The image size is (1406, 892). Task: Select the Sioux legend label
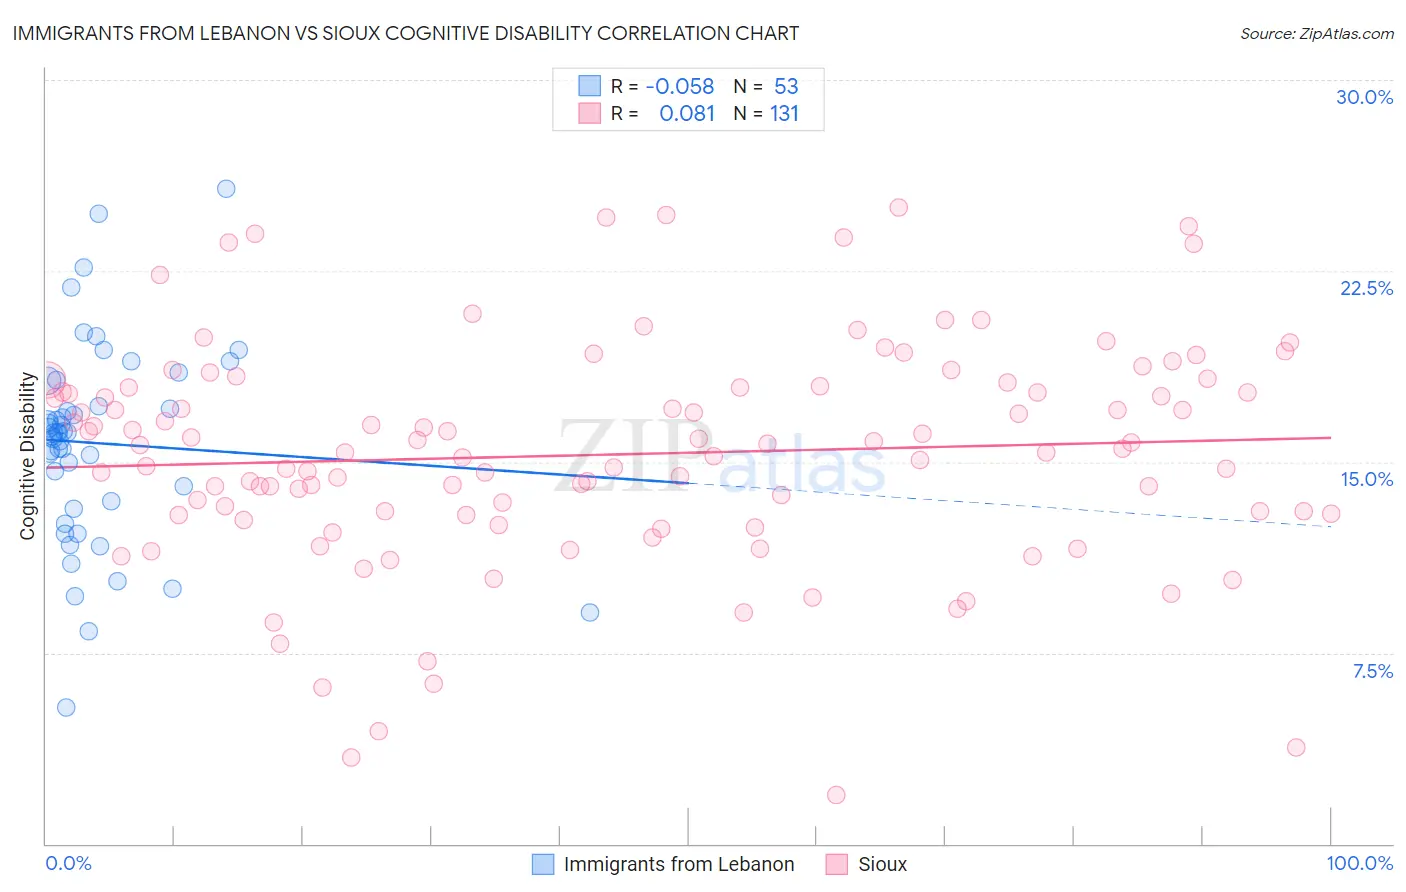pos(883,864)
